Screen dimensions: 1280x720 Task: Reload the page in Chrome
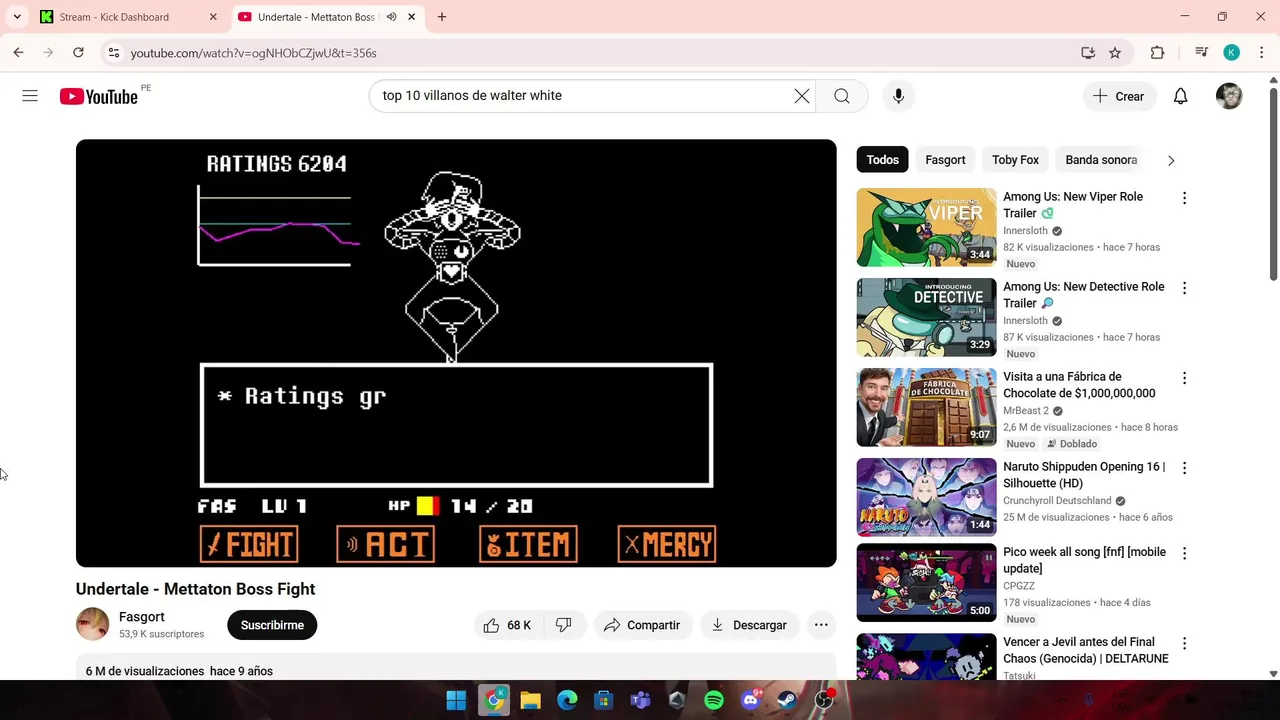point(78,52)
